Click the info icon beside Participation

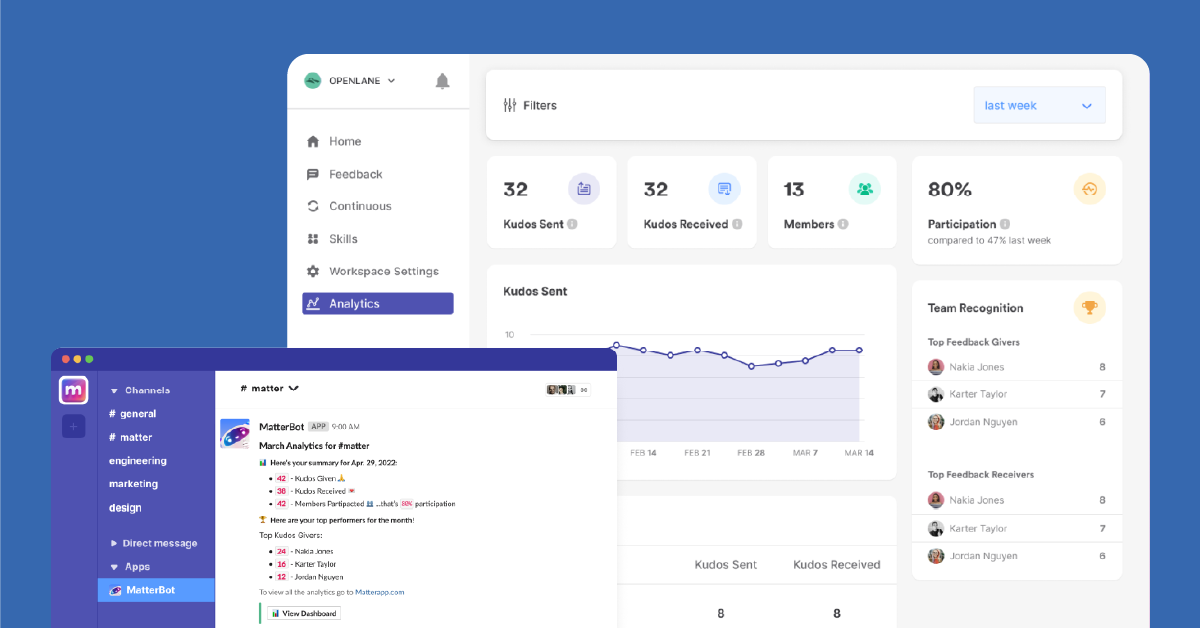point(1005,225)
